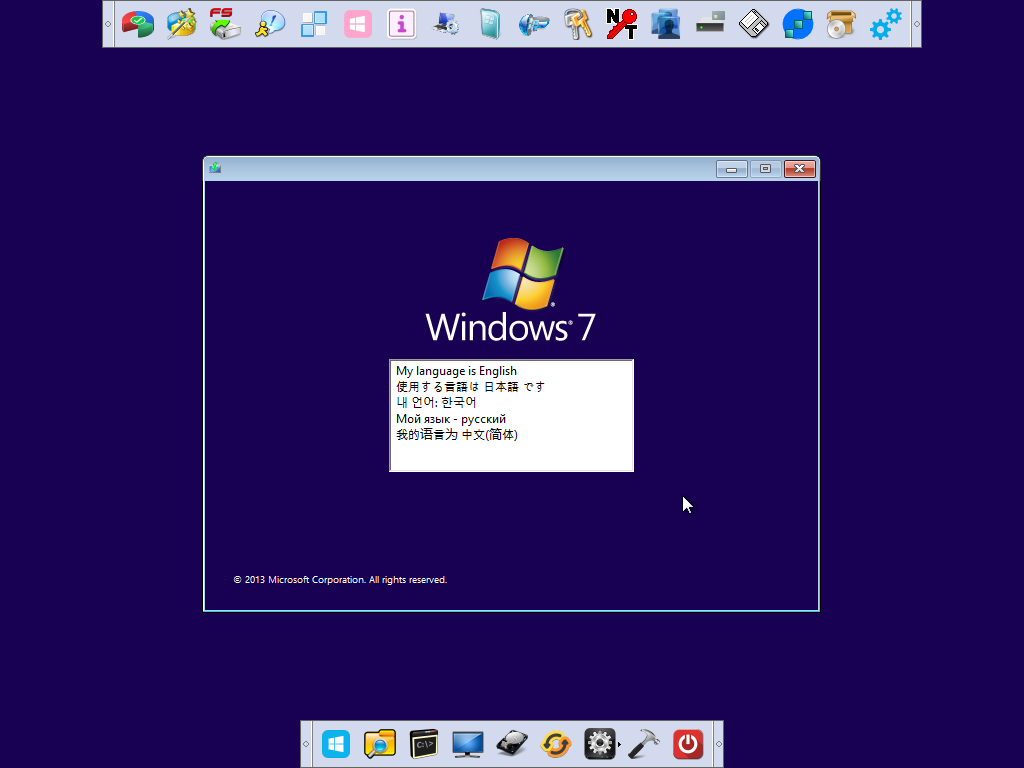1024x768 pixels.
Task: Open the blue Windows start tile
Action: pos(336,744)
